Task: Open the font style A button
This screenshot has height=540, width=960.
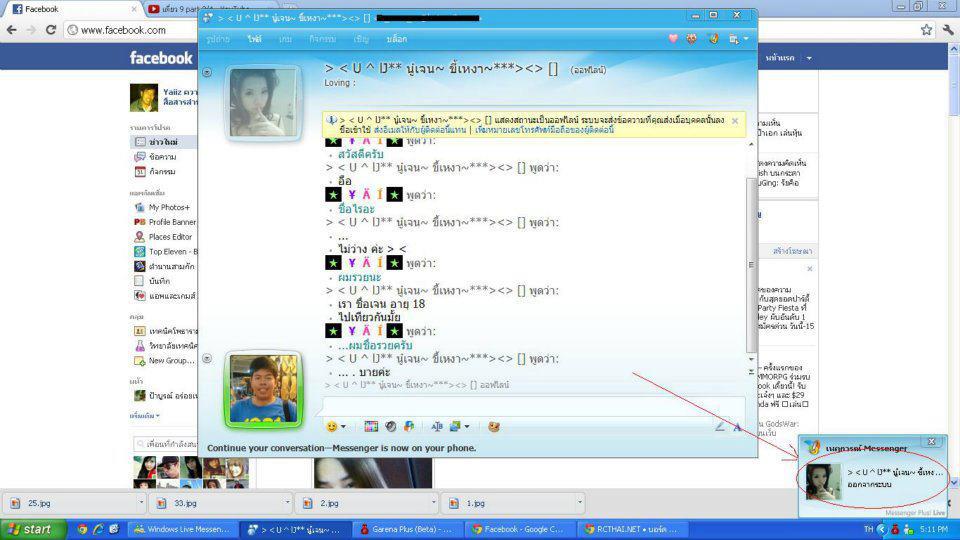Action: click(737, 427)
